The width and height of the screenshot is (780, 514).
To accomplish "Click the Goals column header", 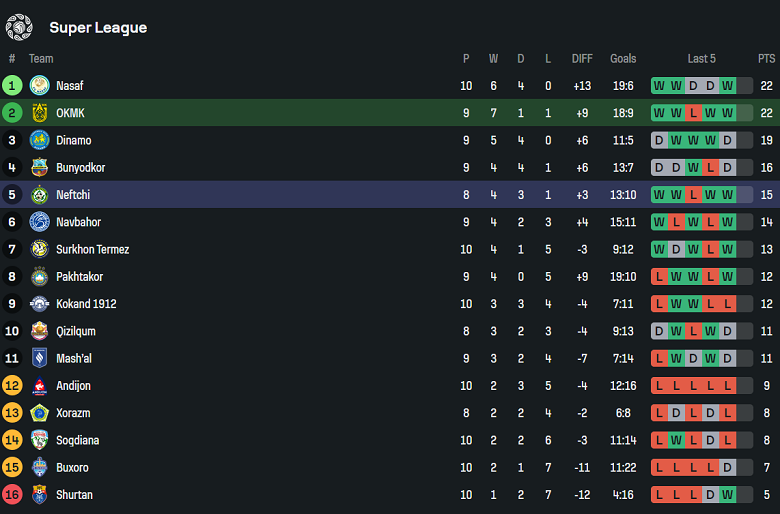I will 622,59.
